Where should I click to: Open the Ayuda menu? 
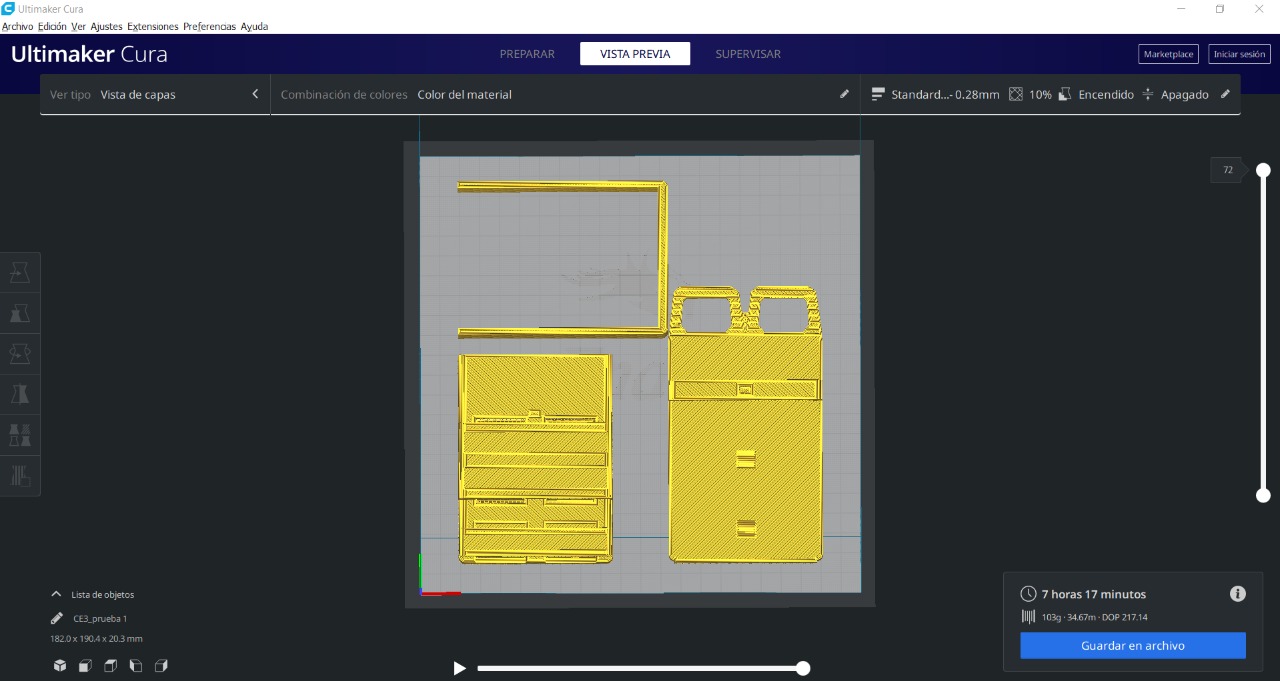[254, 26]
